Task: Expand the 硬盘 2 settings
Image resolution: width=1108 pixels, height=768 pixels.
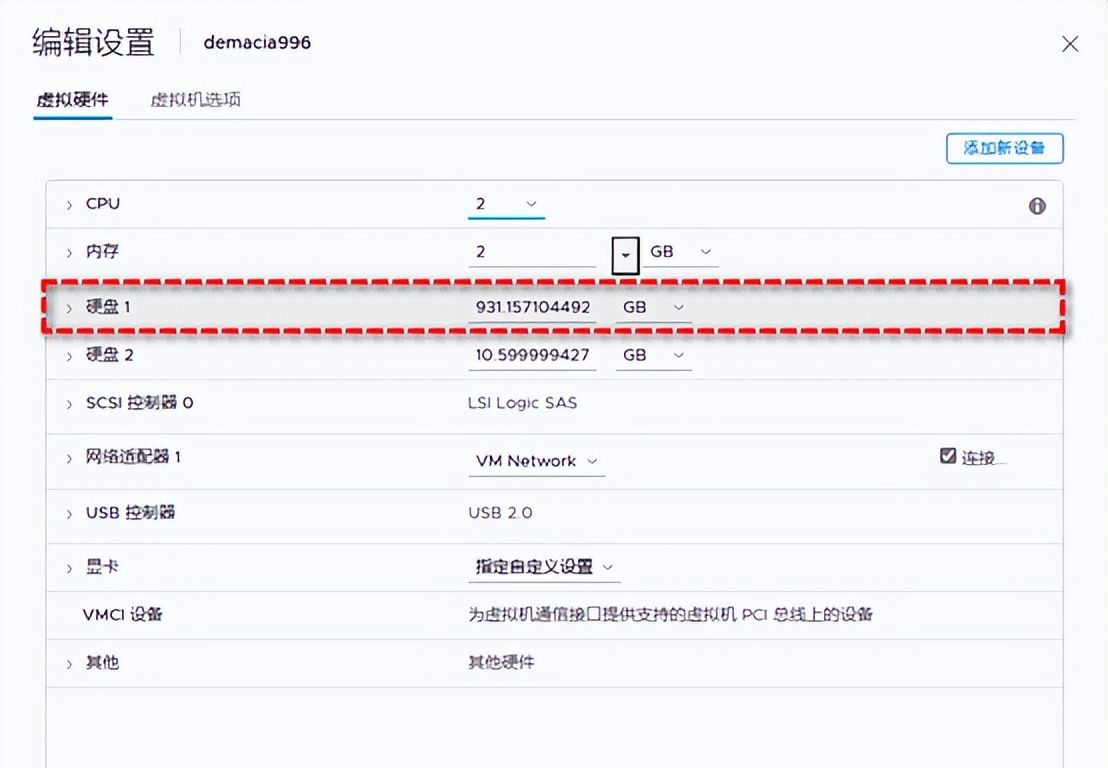Action: (68, 355)
